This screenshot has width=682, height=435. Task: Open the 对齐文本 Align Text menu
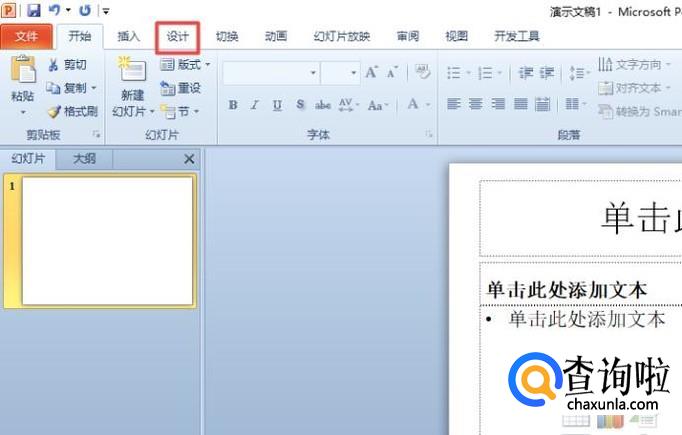tap(634, 88)
